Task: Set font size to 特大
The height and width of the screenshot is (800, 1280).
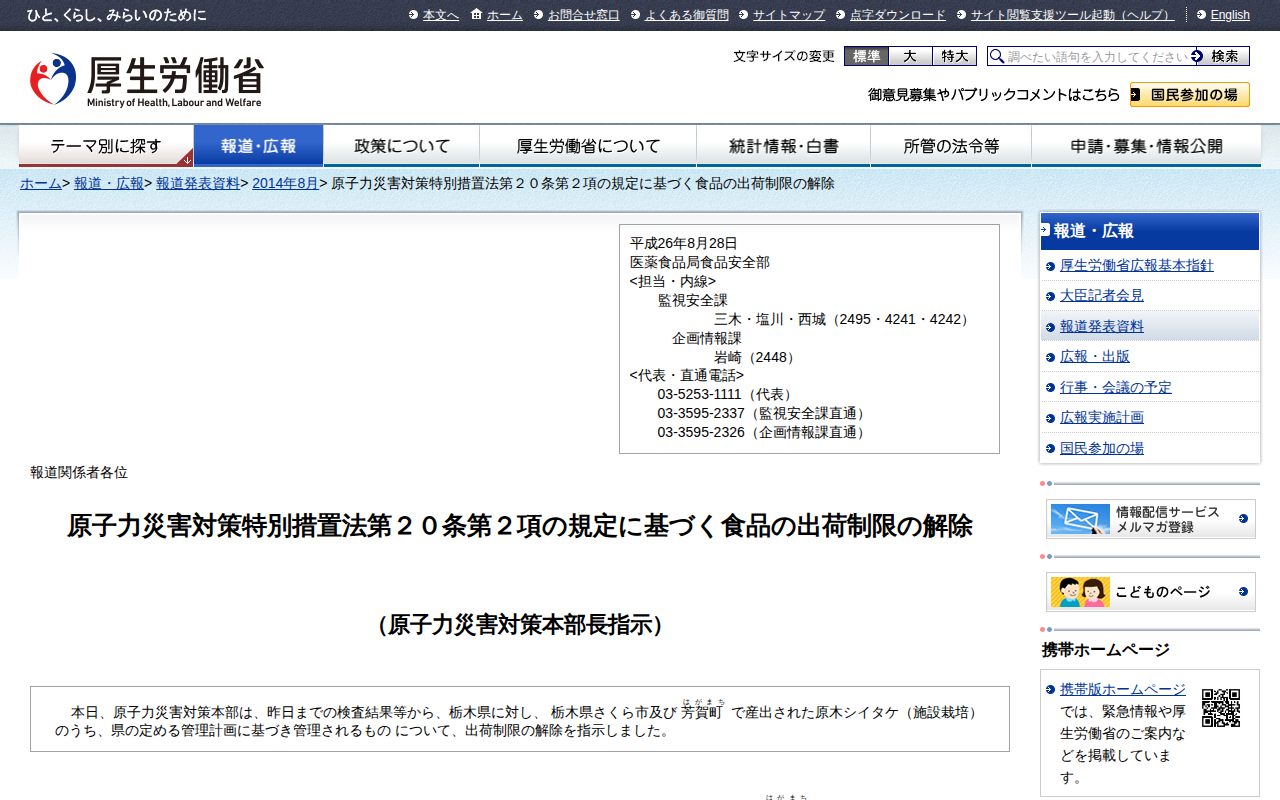Action: (x=955, y=56)
